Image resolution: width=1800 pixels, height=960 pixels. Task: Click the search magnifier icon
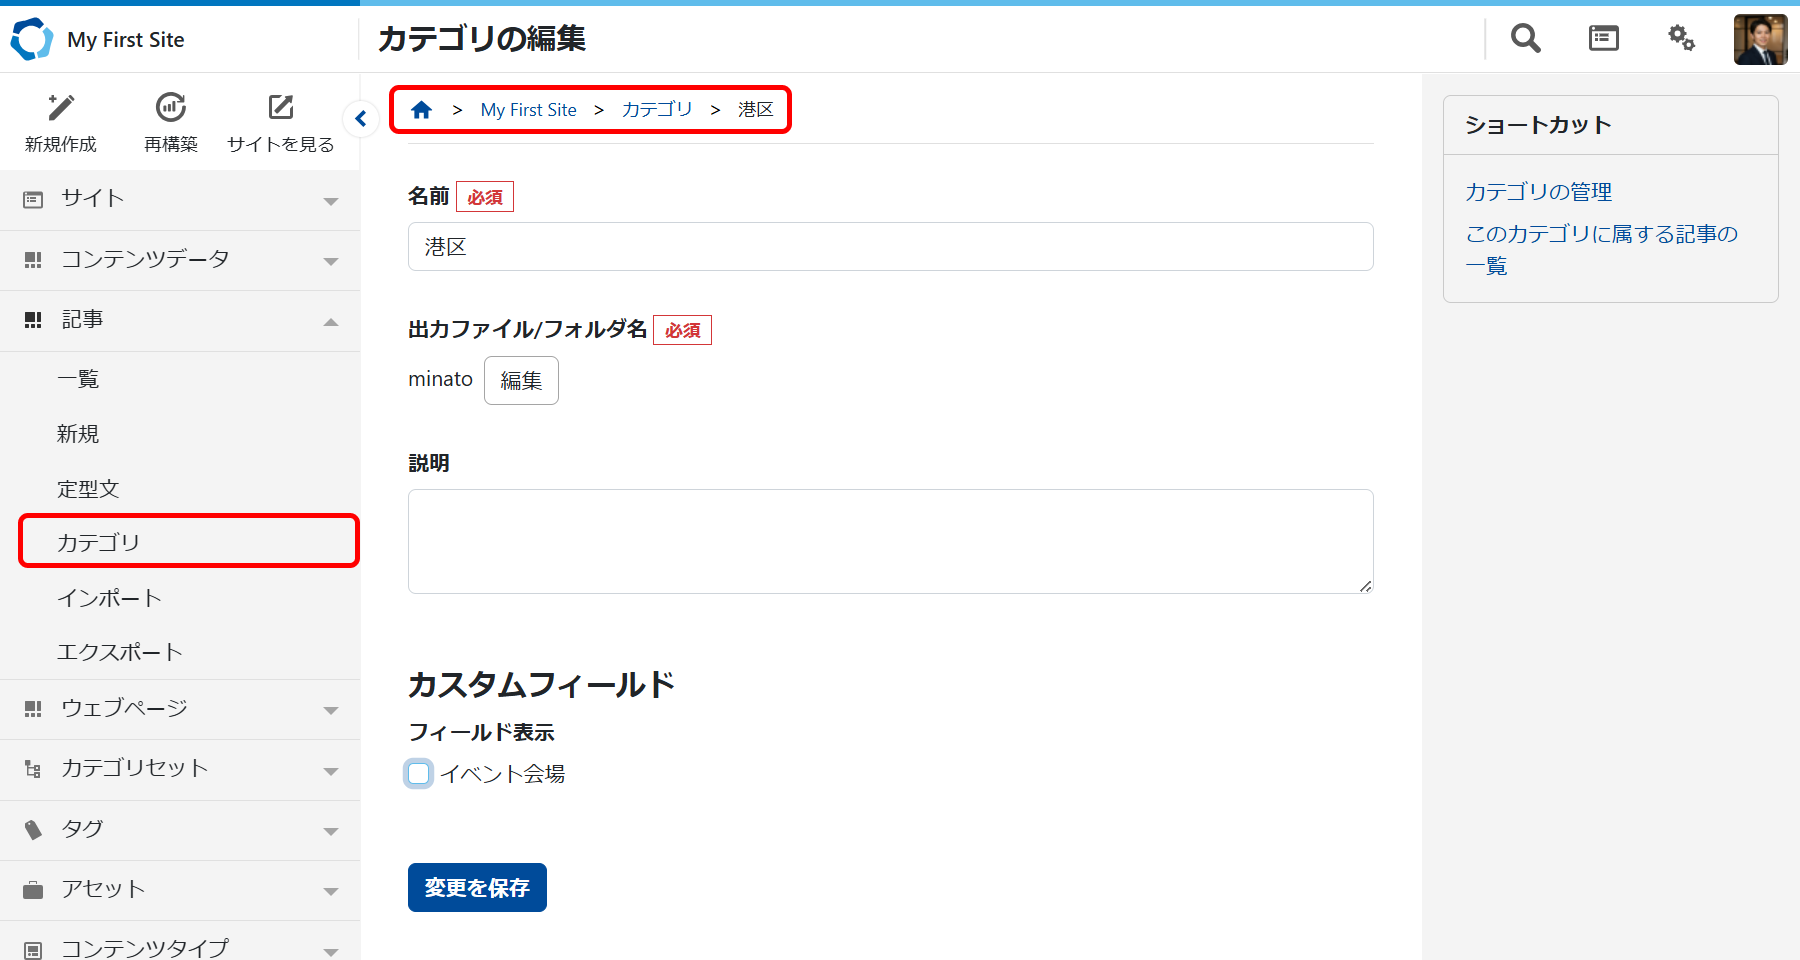(1525, 39)
